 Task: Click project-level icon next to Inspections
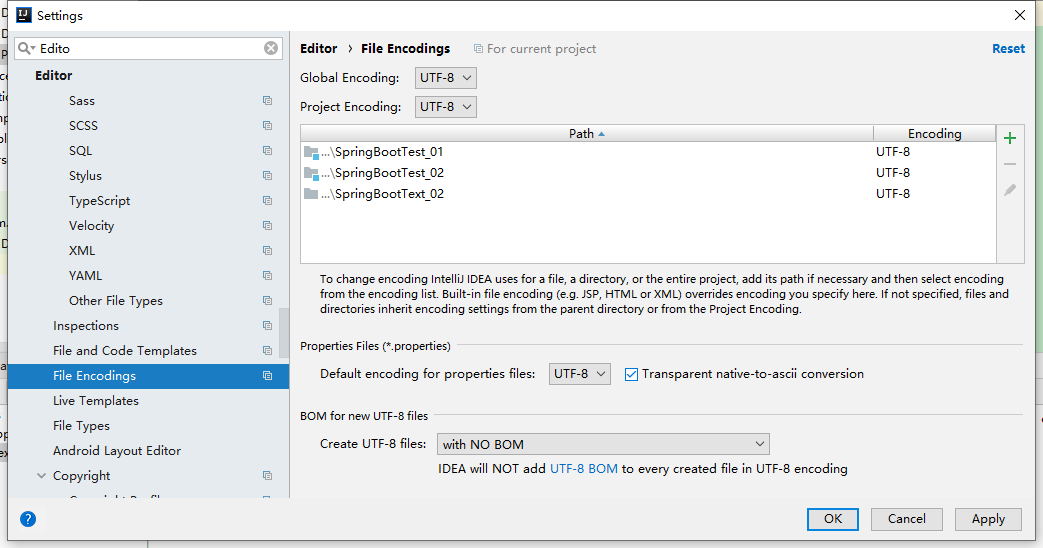click(267, 325)
